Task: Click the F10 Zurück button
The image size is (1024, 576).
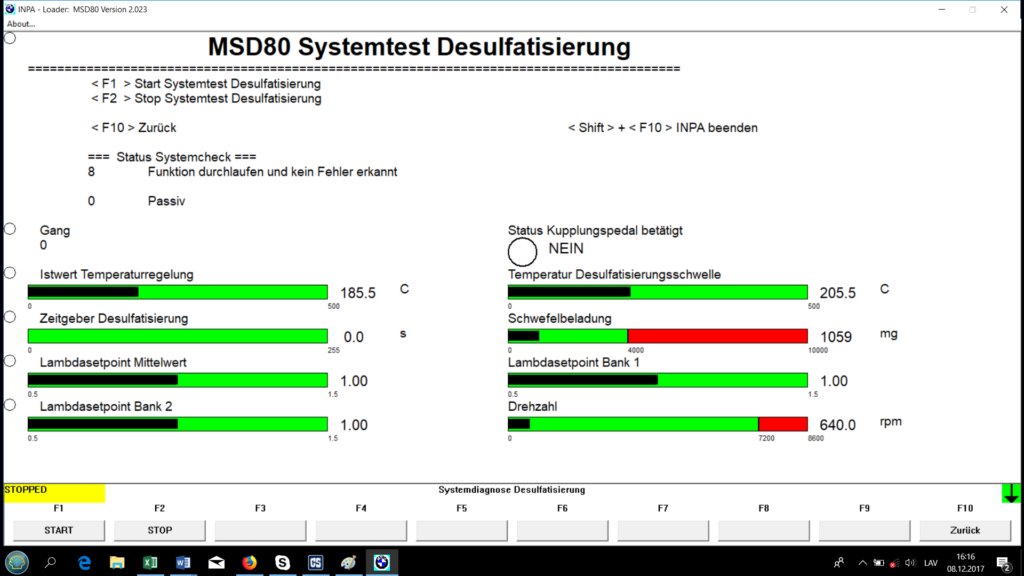Action: (x=964, y=530)
